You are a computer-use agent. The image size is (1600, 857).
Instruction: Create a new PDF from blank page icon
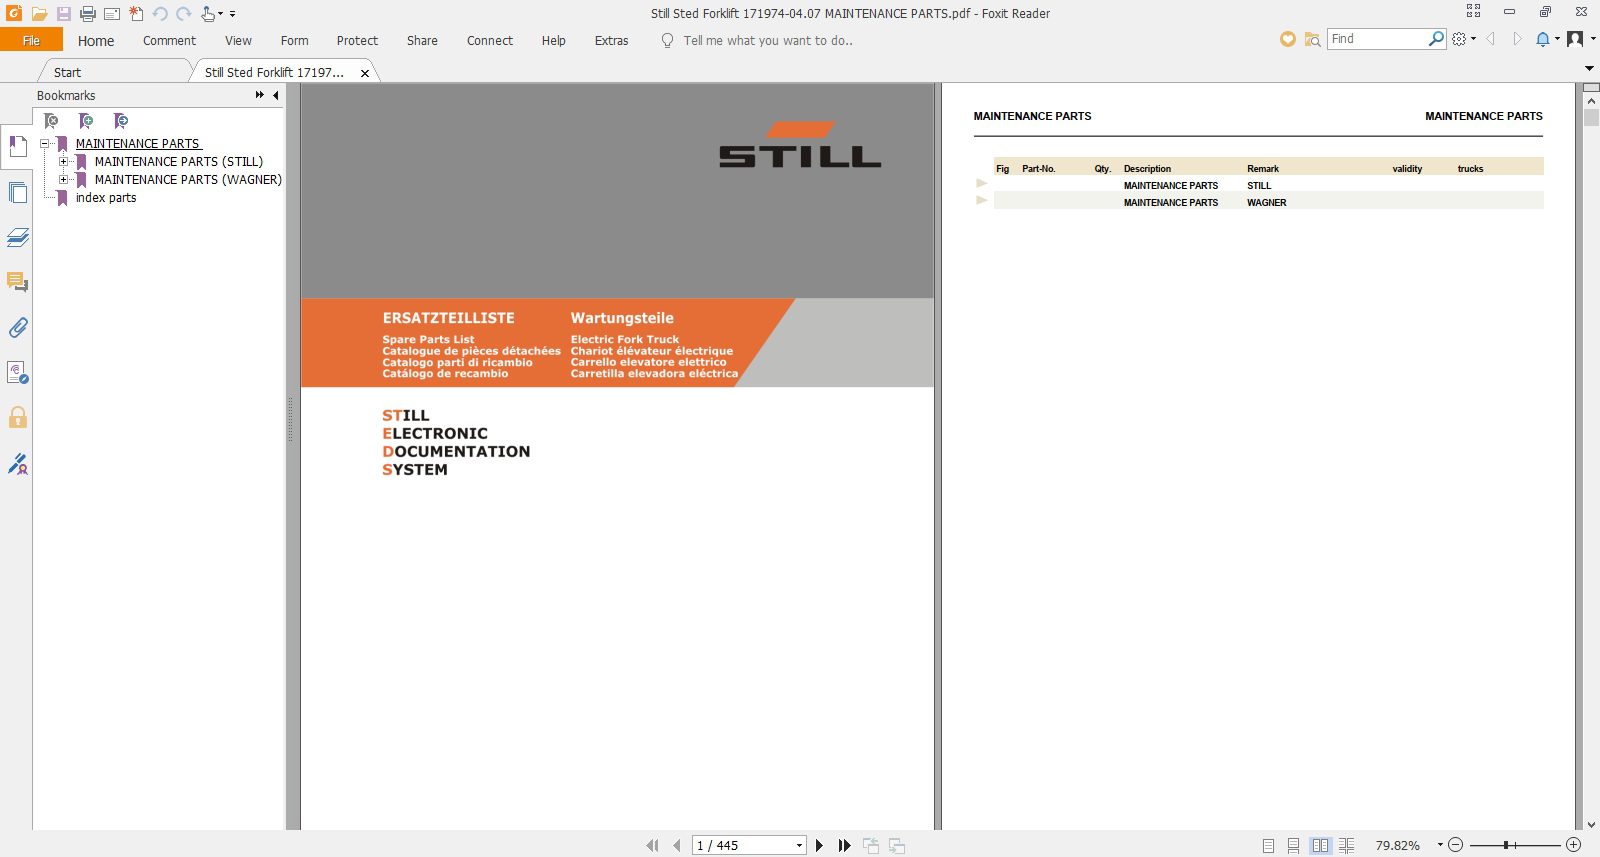pos(136,14)
